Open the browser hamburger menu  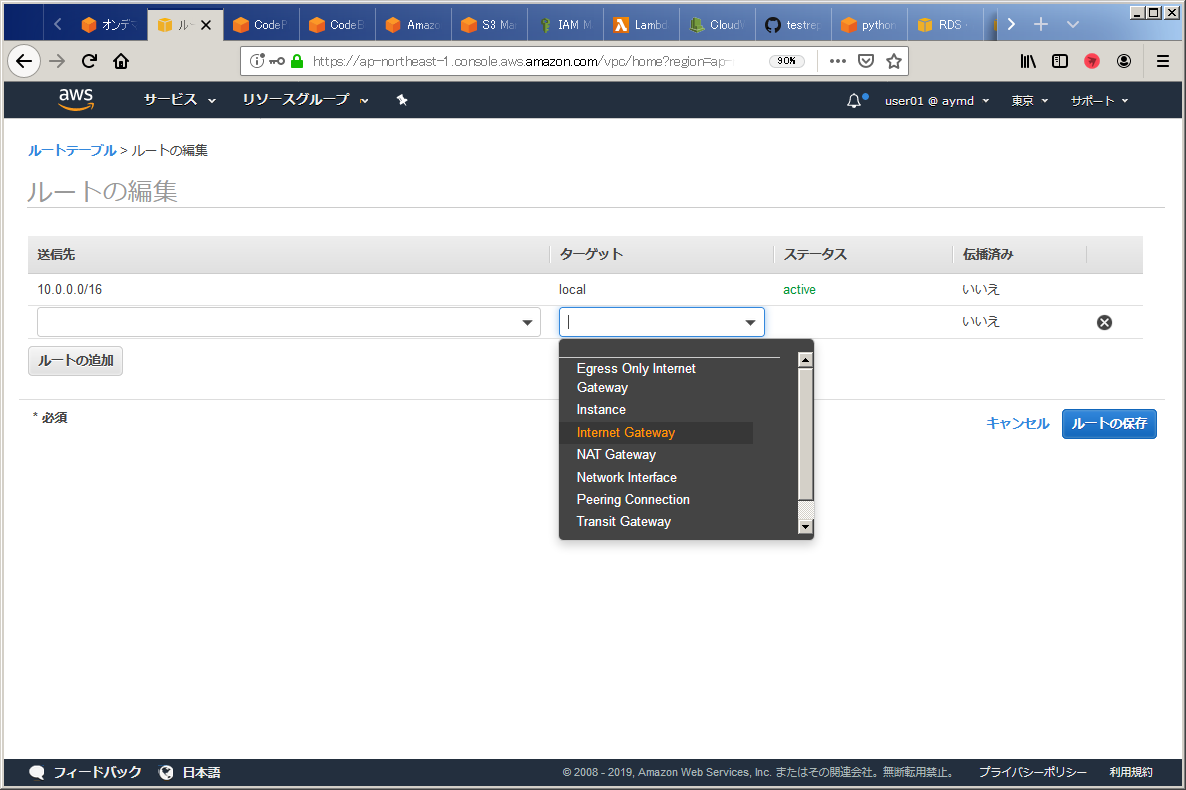(1163, 61)
